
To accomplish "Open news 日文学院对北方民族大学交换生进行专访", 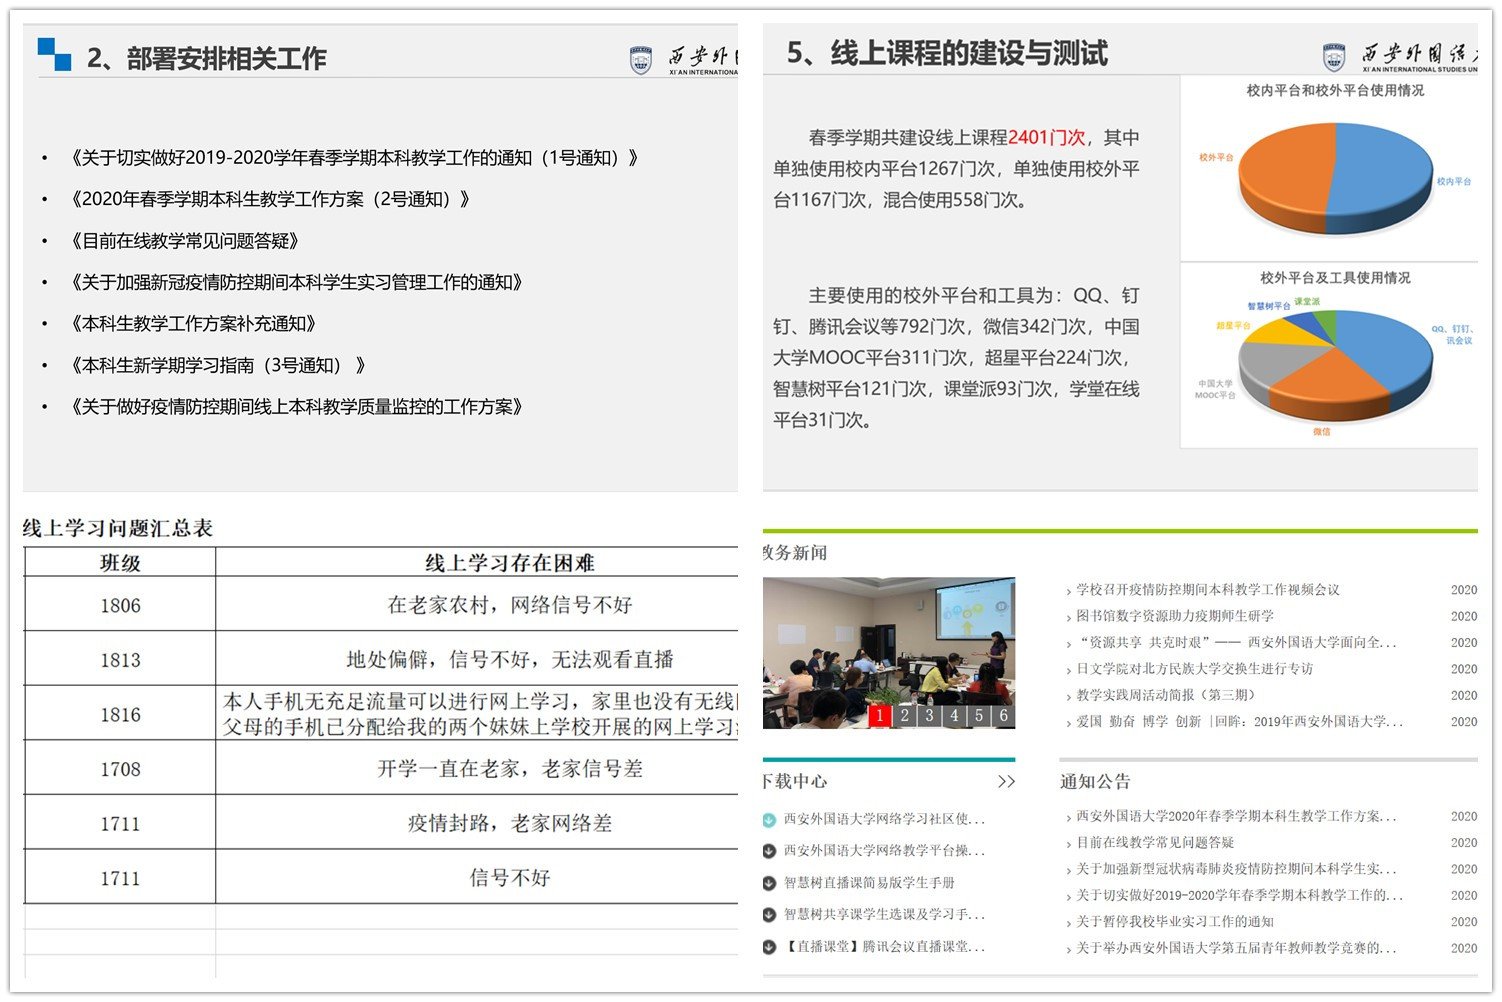I will pos(1195,668).
